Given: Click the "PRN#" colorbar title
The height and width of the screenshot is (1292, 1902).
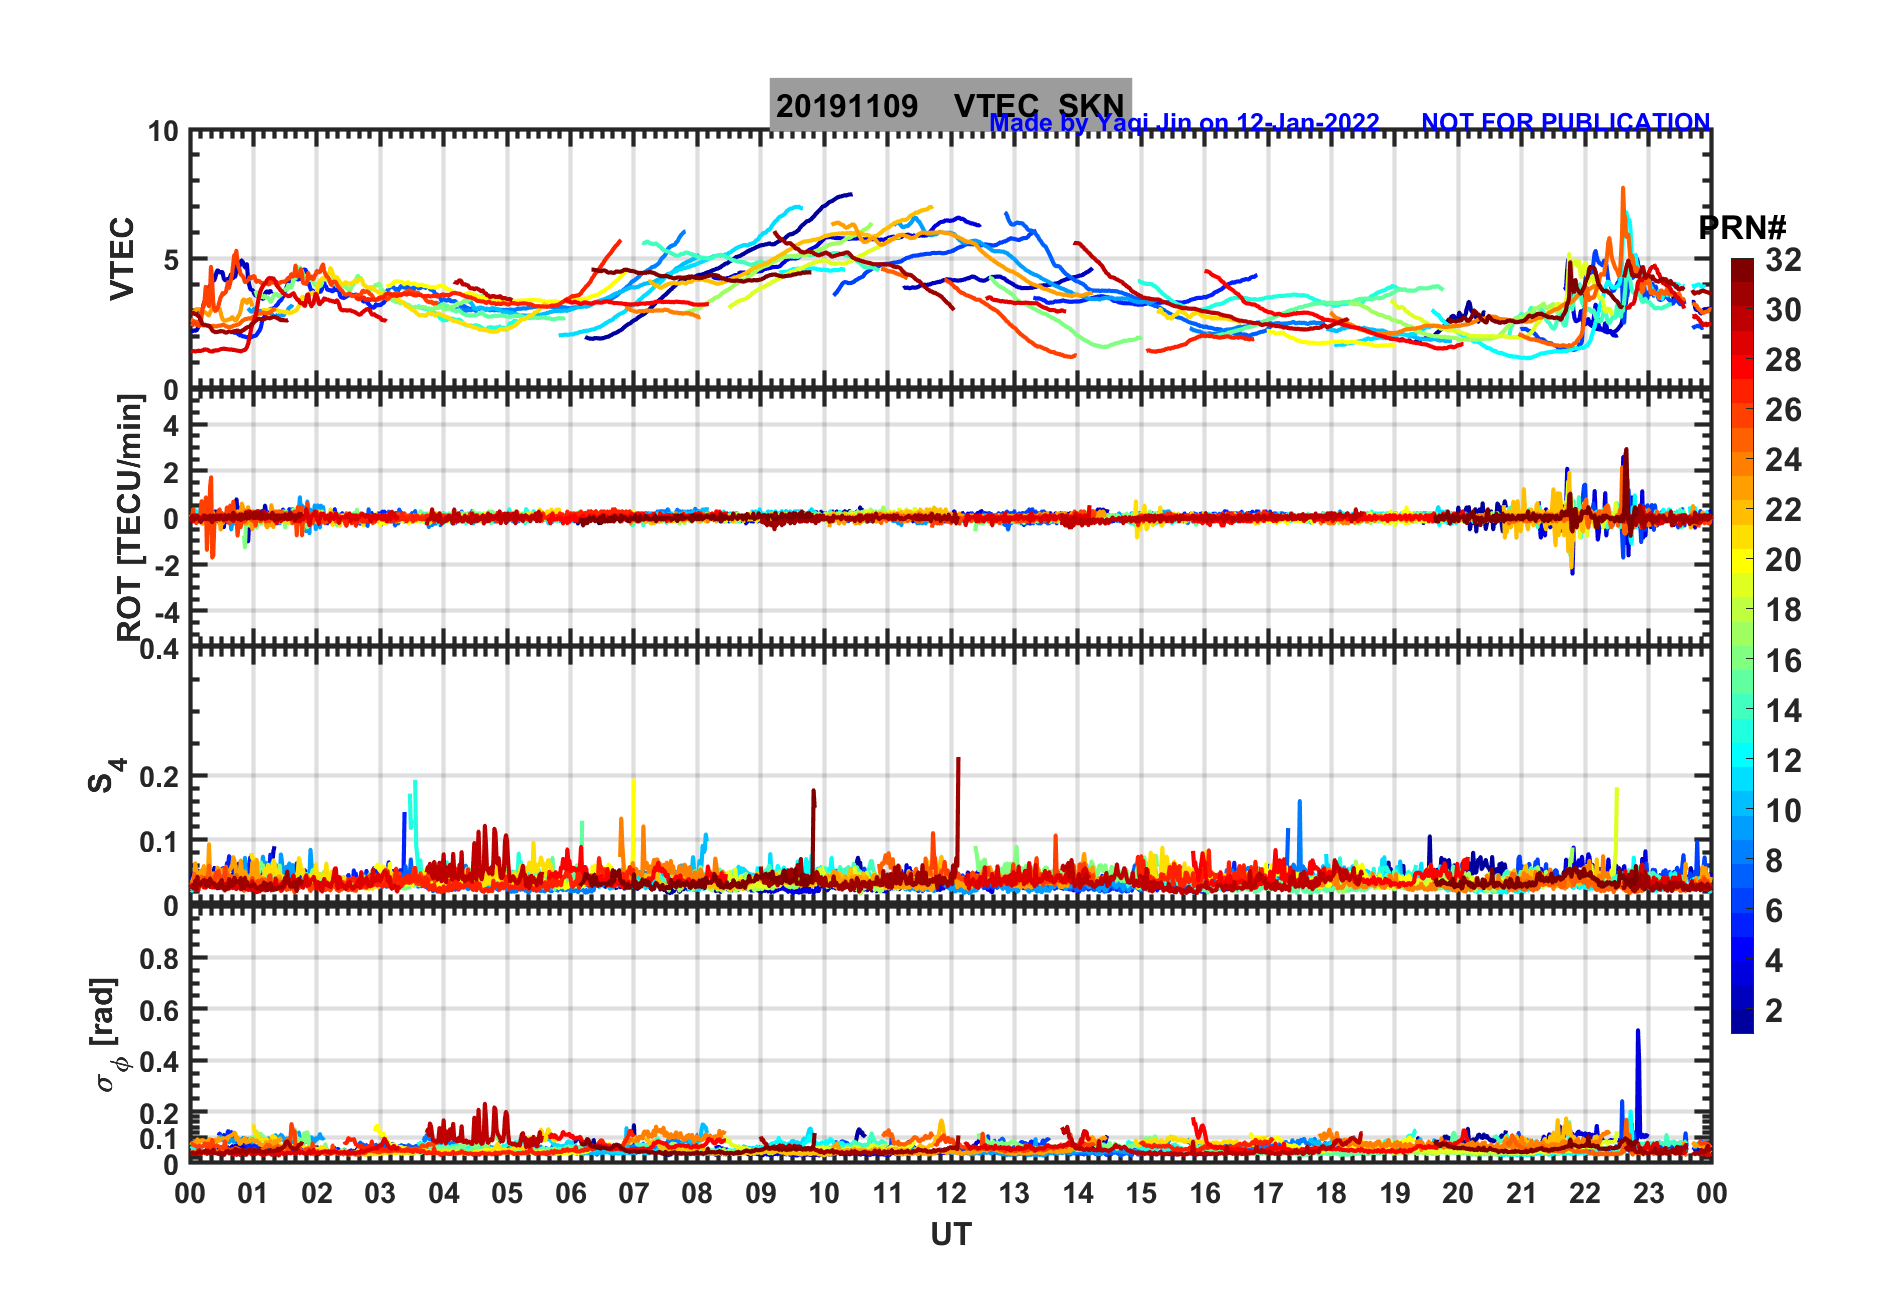Looking at the screenshot, I should [1743, 228].
